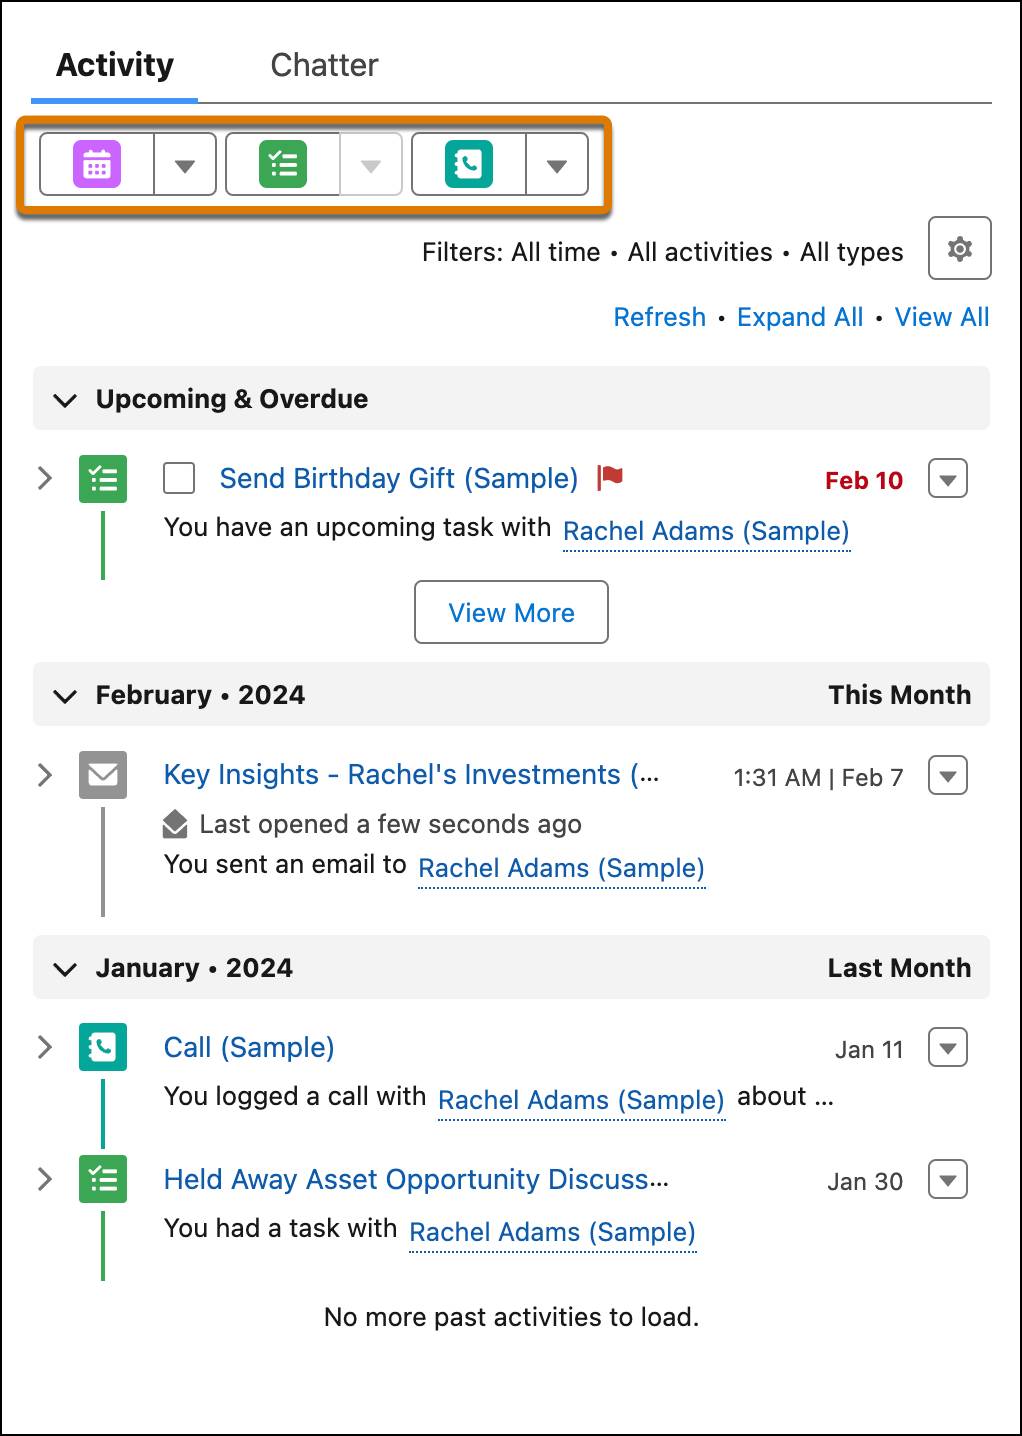Click the task icon beside Send Birthday Gift
Viewport: 1022px width, 1436px height.
point(102,478)
